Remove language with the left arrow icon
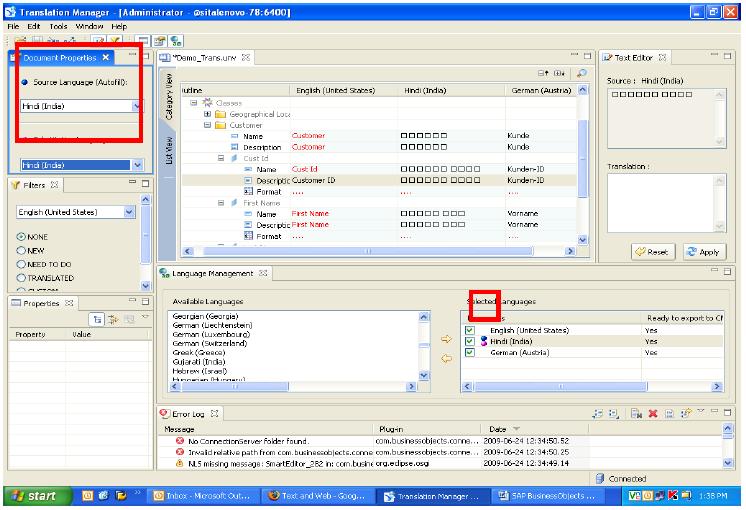Image resolution: width=746 pixels, height=510 pixels. (x=446, y=358)
